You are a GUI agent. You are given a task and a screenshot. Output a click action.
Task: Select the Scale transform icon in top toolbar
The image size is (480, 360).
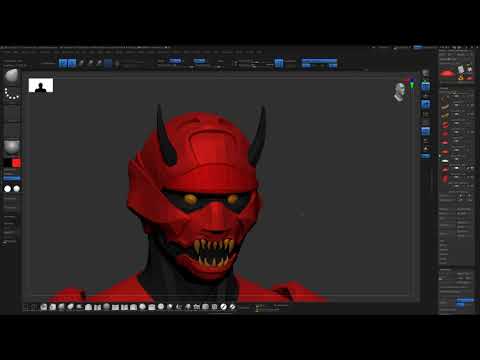pyautogui.click(x=90, y=63)
